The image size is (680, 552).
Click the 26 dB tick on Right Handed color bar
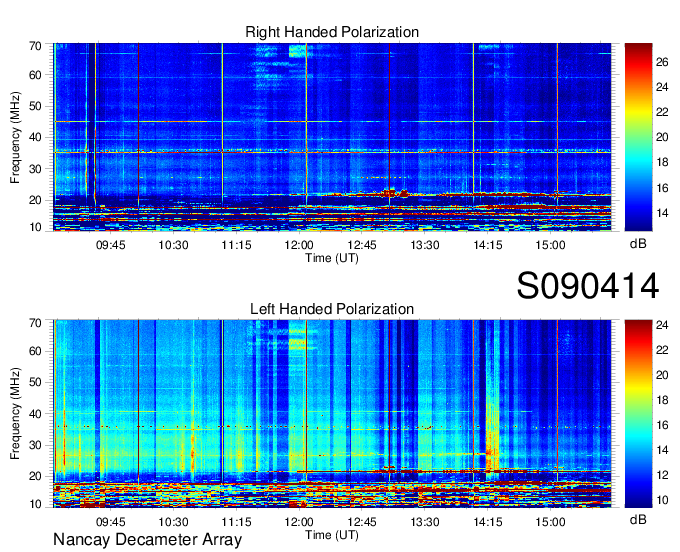[662, 62]
